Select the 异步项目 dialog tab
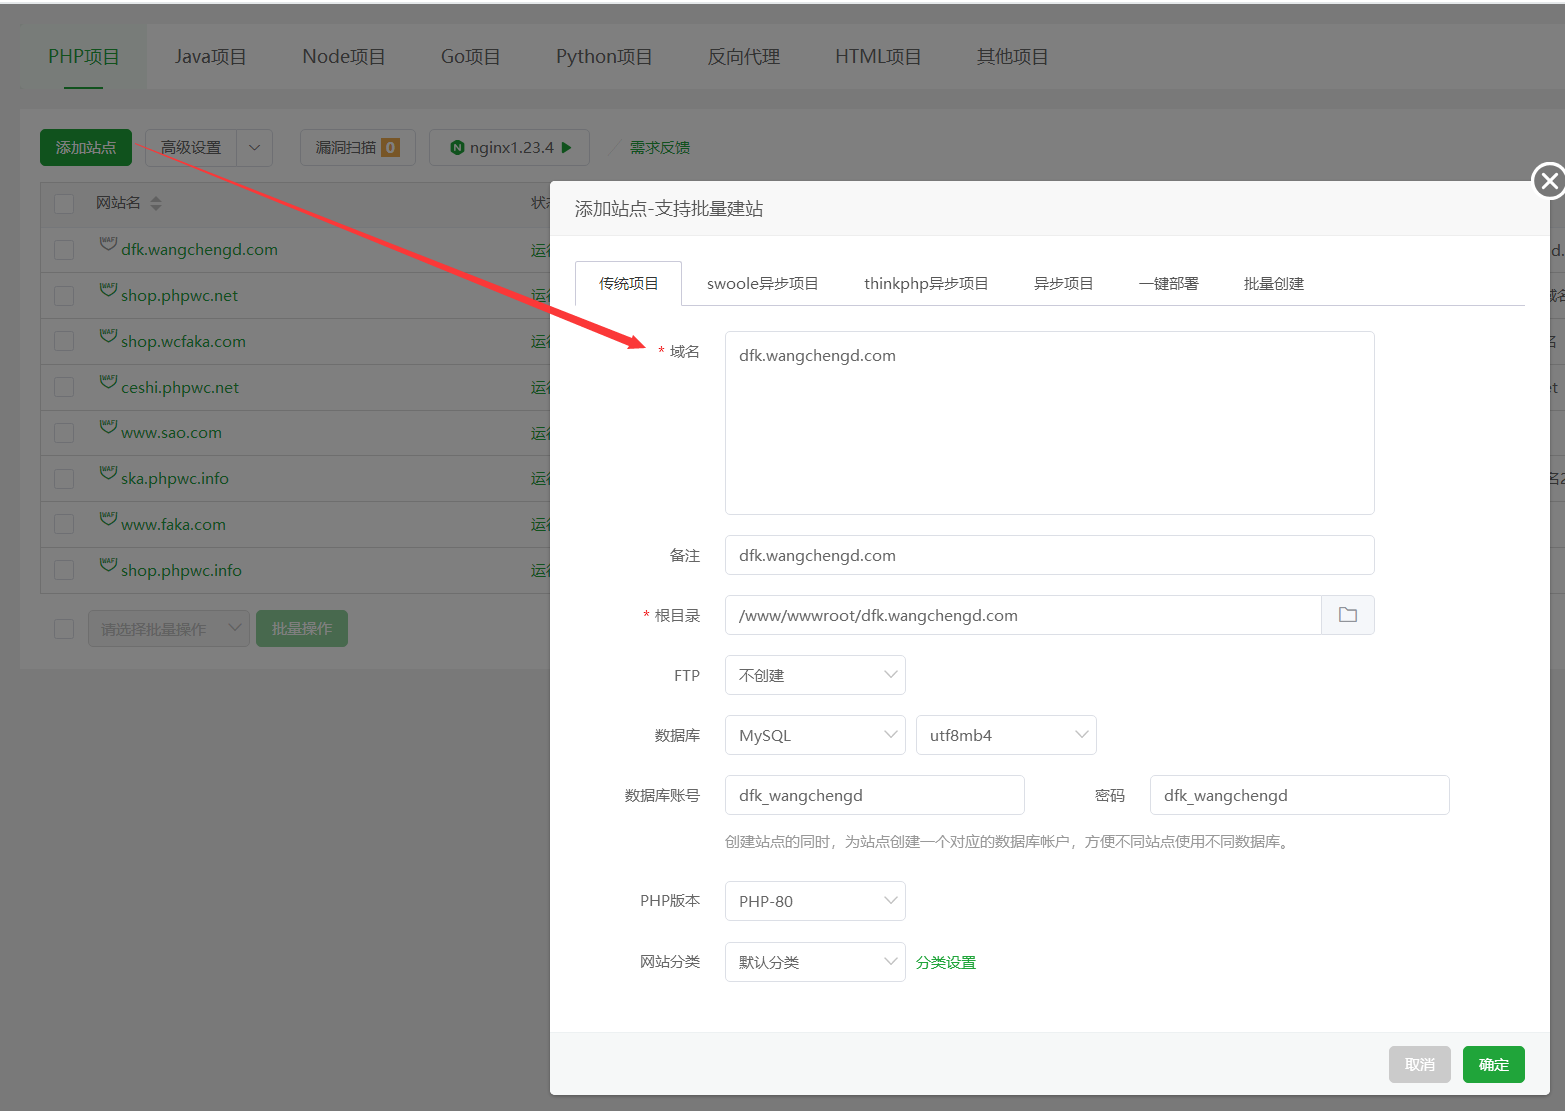The height and width of the screenshot is (1111, 1565). (1063, 284)
